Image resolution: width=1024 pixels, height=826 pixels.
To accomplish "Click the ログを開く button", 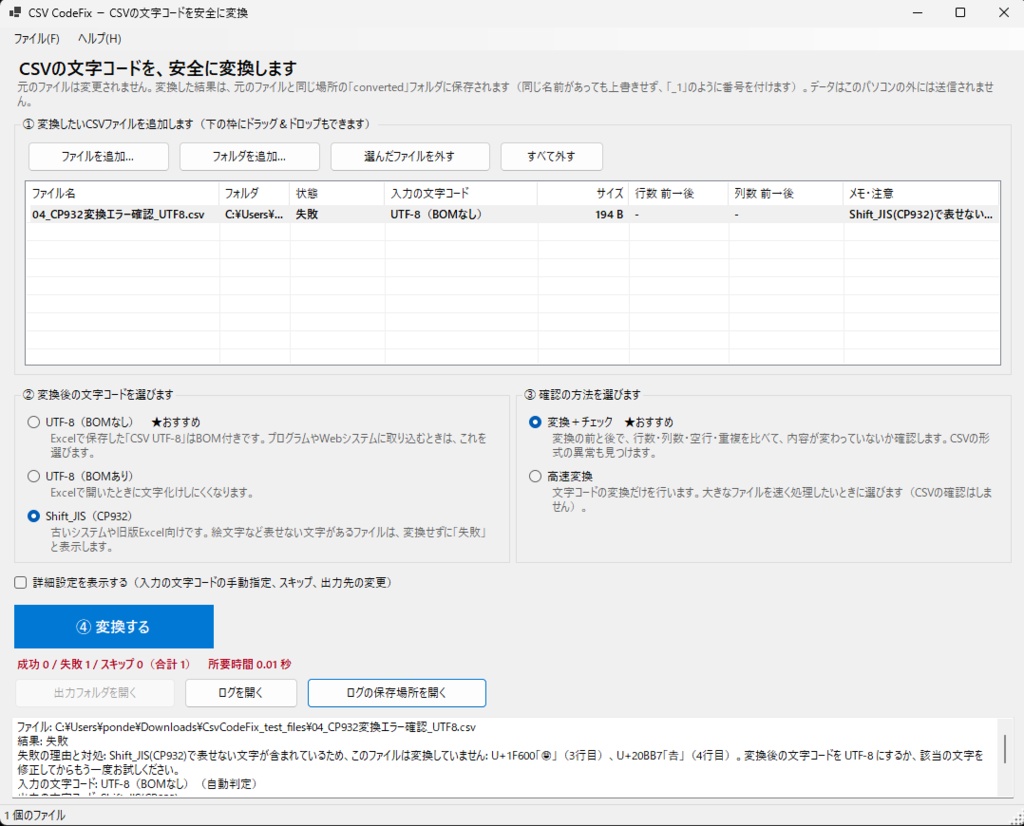I will click(241, 693).
